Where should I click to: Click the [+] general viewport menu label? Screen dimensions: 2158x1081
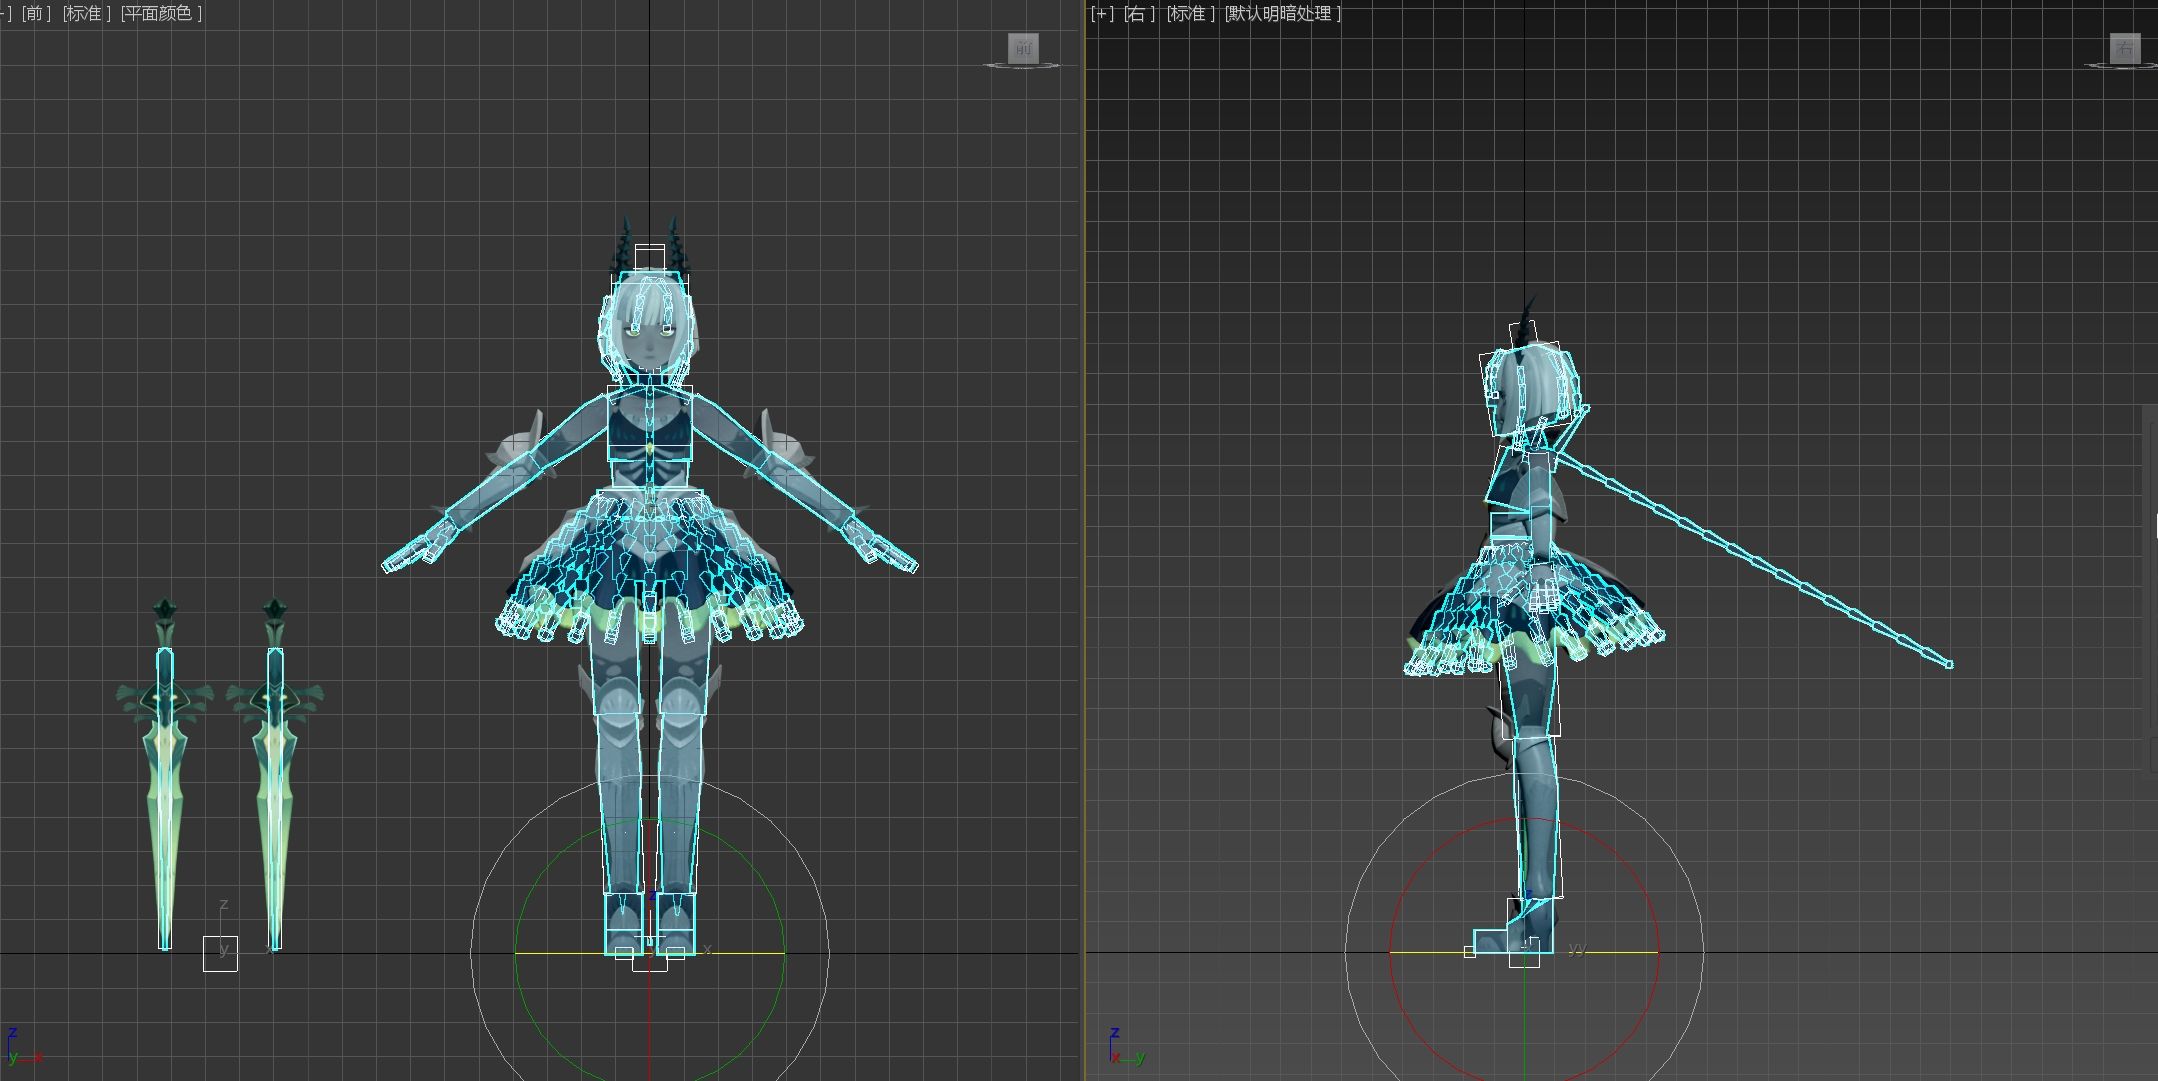(x=1102, y=13)
